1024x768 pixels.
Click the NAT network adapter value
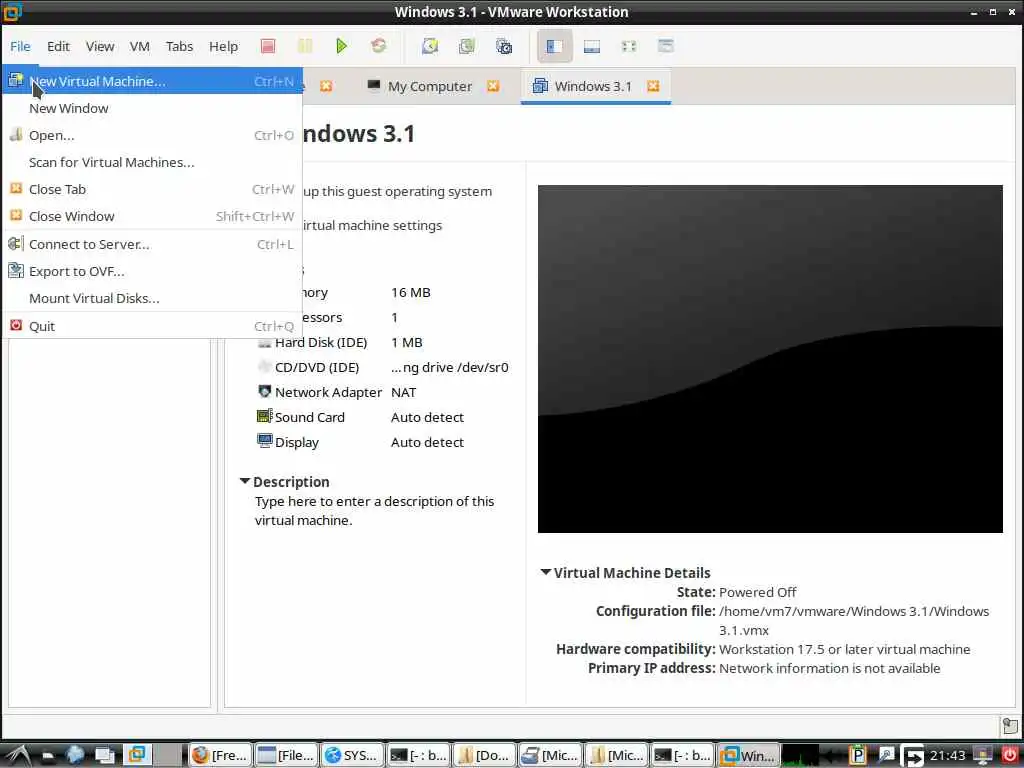pyautogui.click(x=404, y=392)
